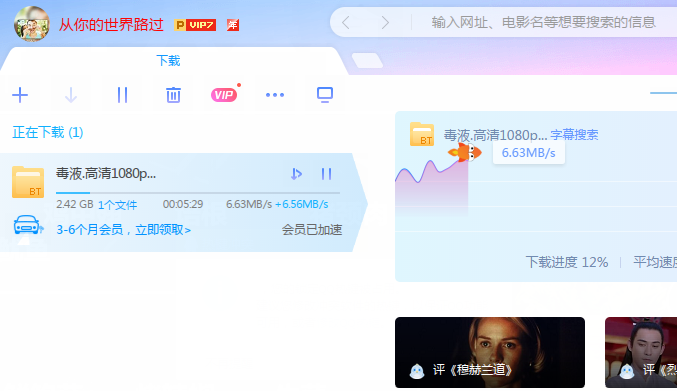This screenshot has height=391, width=677.
Task: Click the 平均速度 label
Action: (655, 262)
